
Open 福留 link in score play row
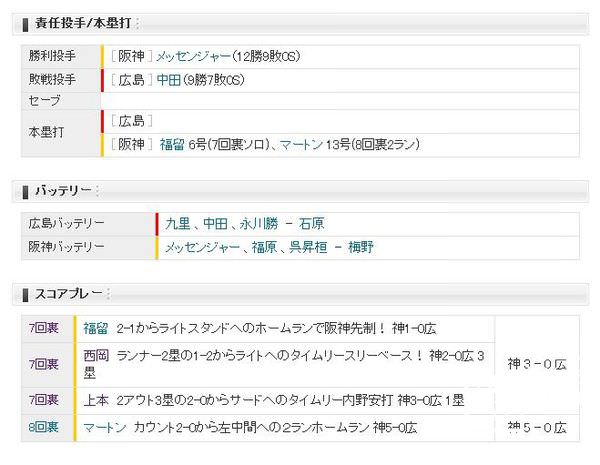(96, 329)
